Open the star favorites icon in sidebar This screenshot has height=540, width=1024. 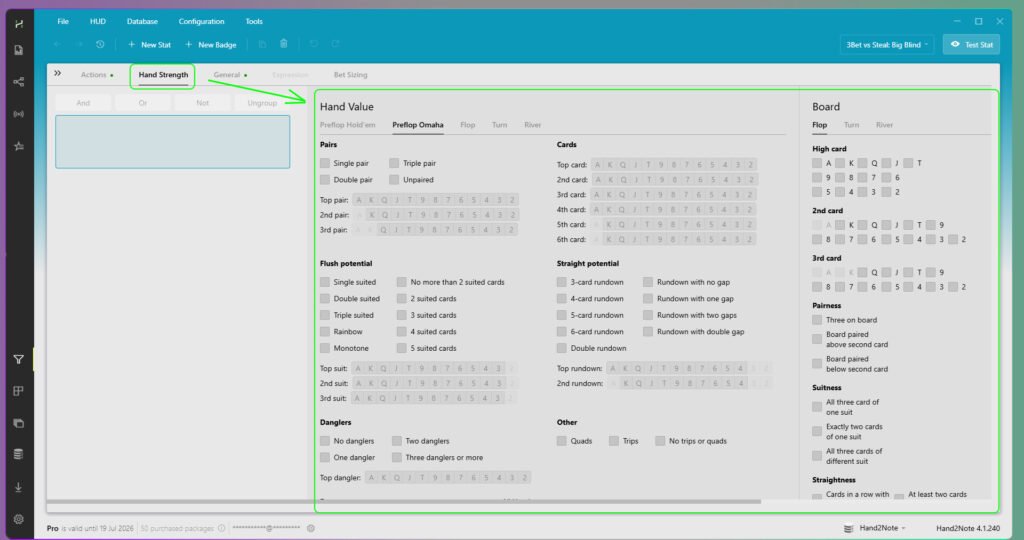click(18, 146)
